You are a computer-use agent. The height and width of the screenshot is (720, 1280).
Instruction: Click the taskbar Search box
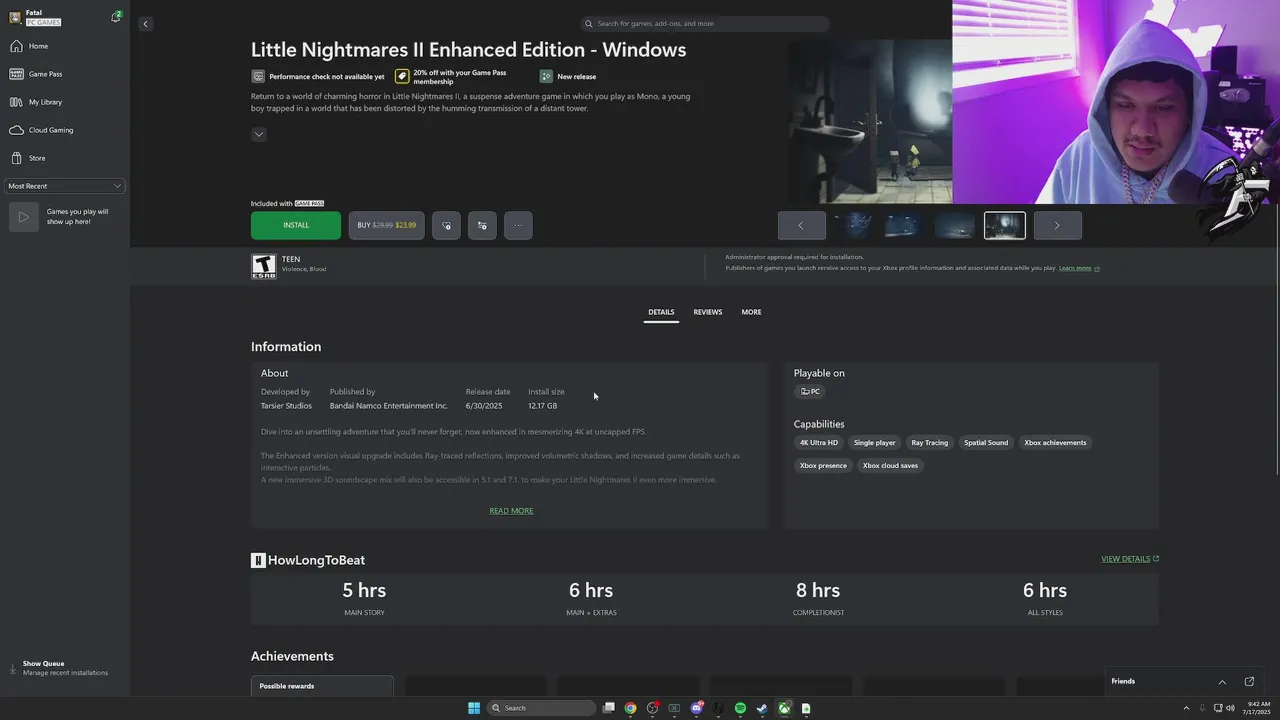pos(541,708)
